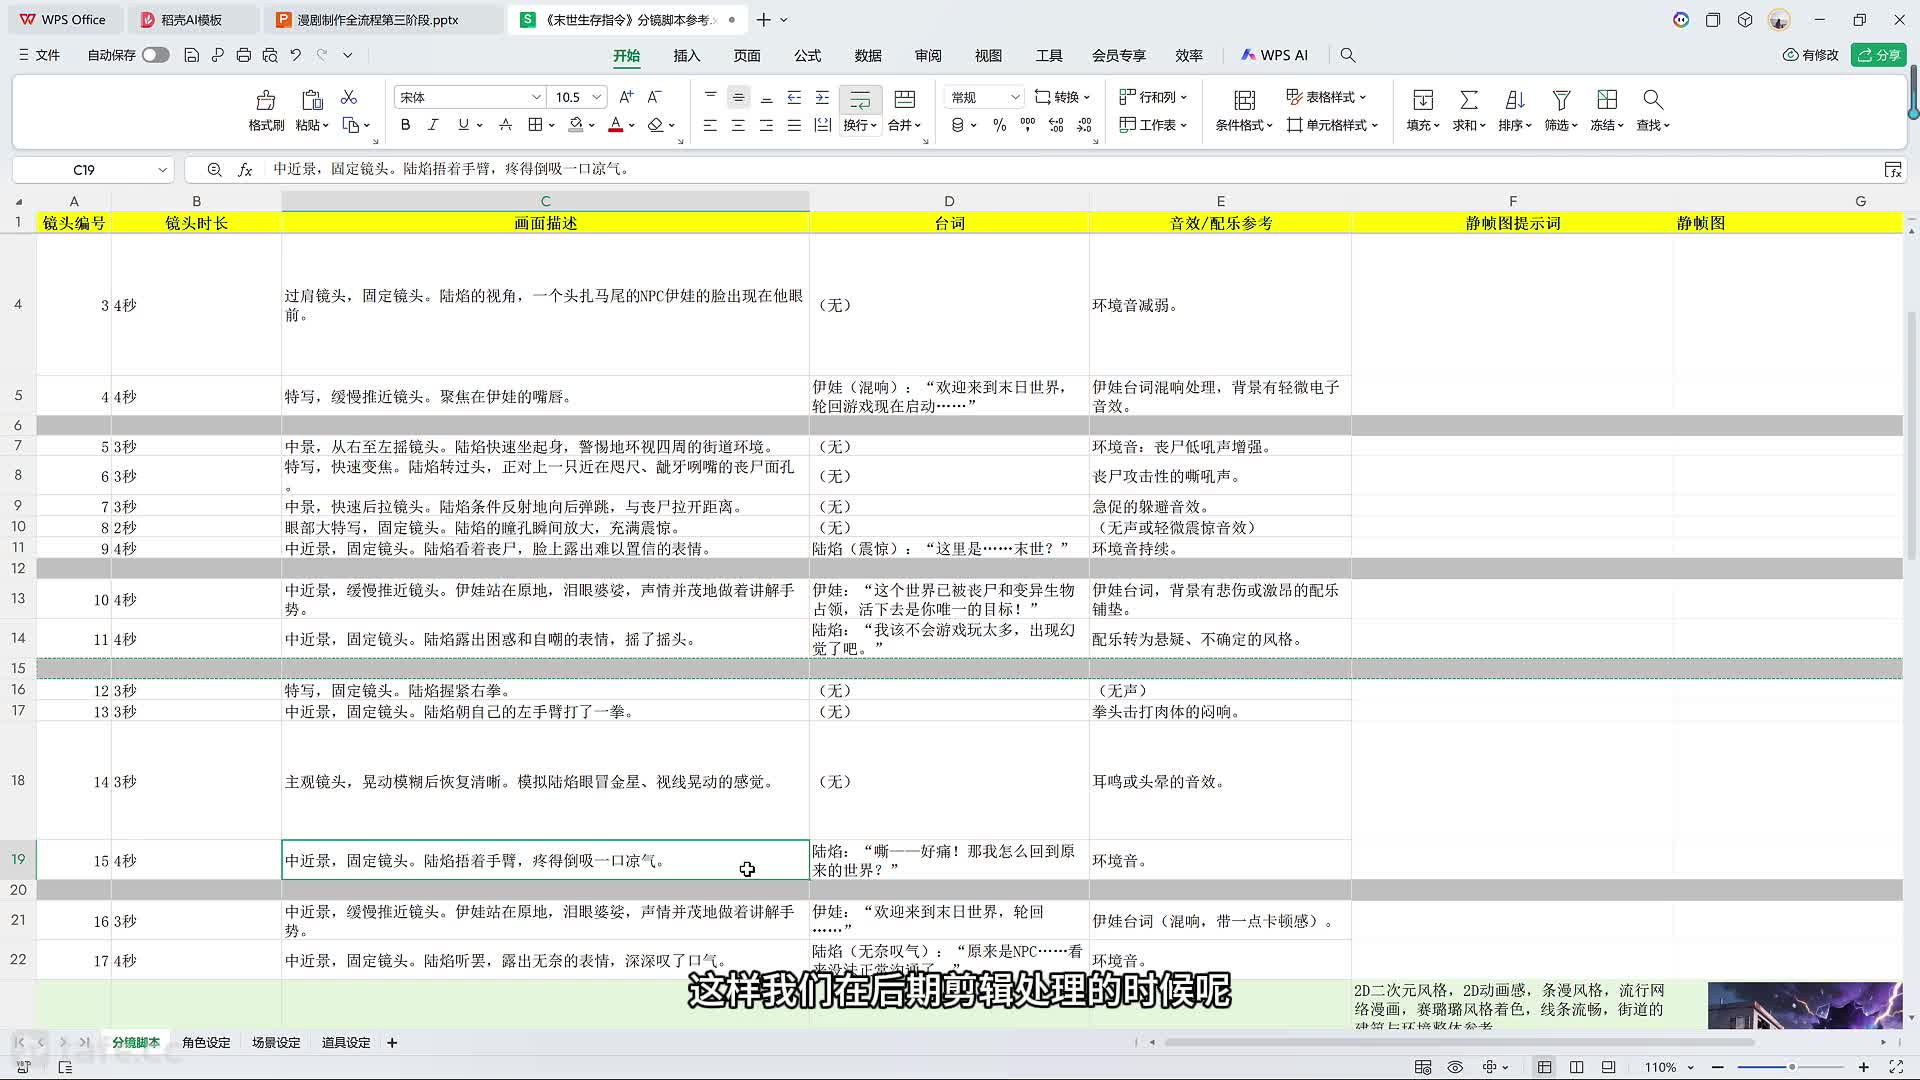
Task: Switch to the 角色设定 sheet tab
Action: point(206,1042)
